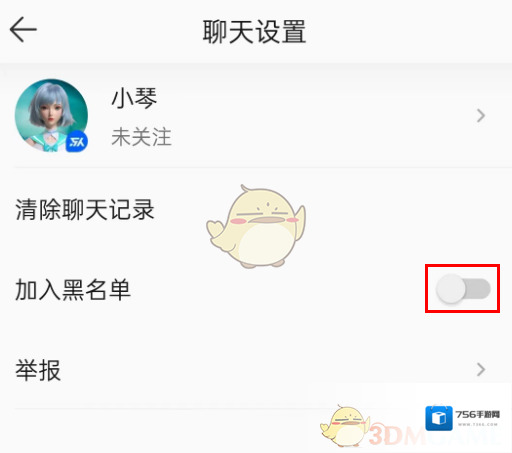This screenshot has width=512, height=453.
Task: Tap the blue verified badge on avatar
Action: pos(77,142)
